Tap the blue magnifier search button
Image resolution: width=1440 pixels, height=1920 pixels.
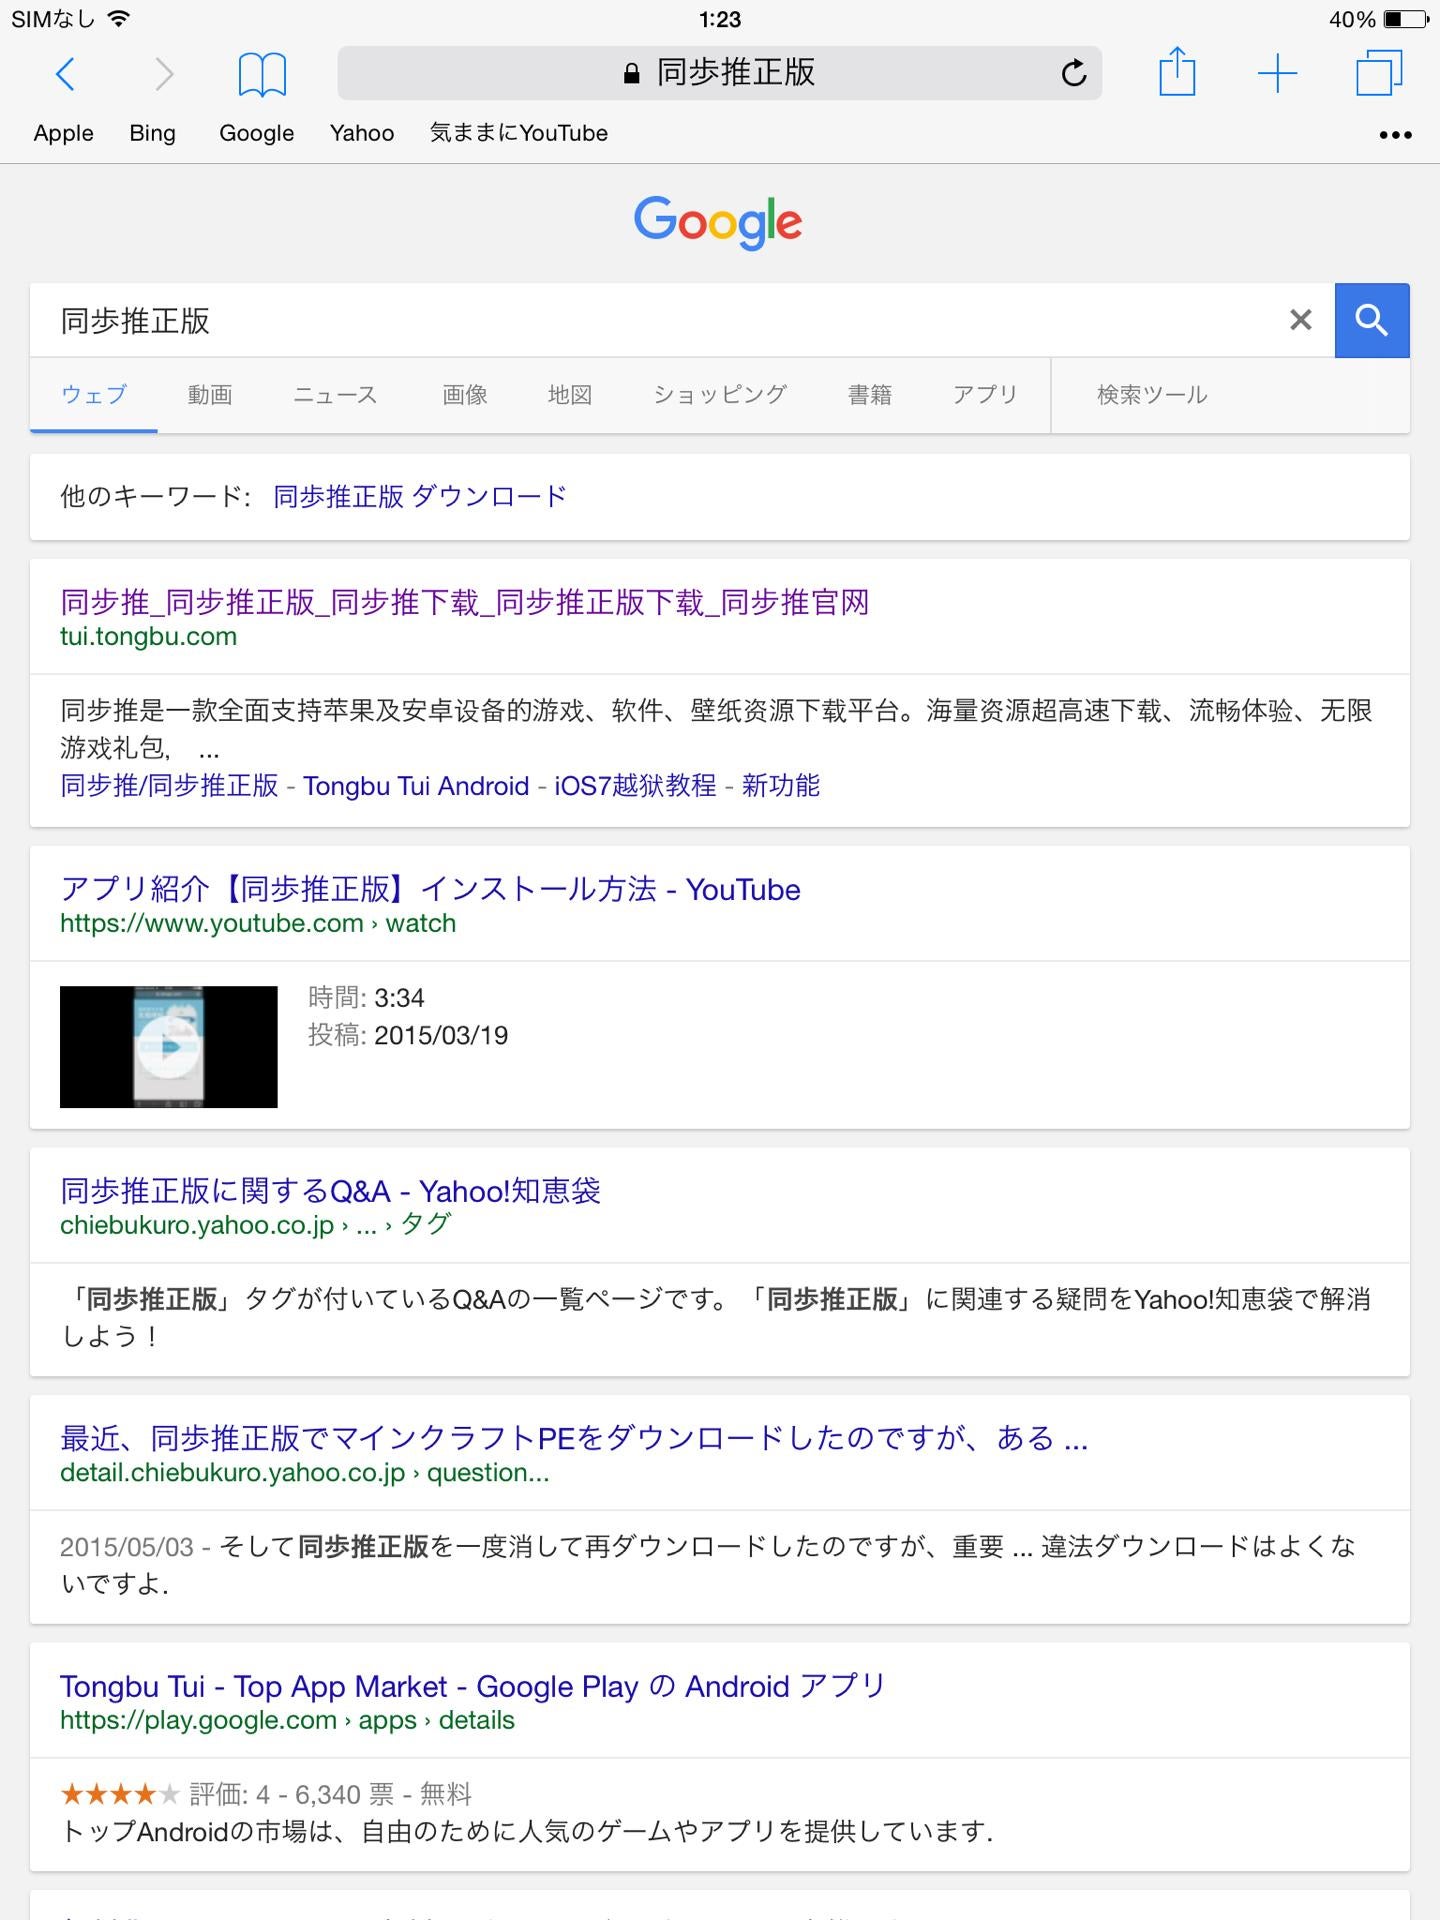tap(1372, 320)
